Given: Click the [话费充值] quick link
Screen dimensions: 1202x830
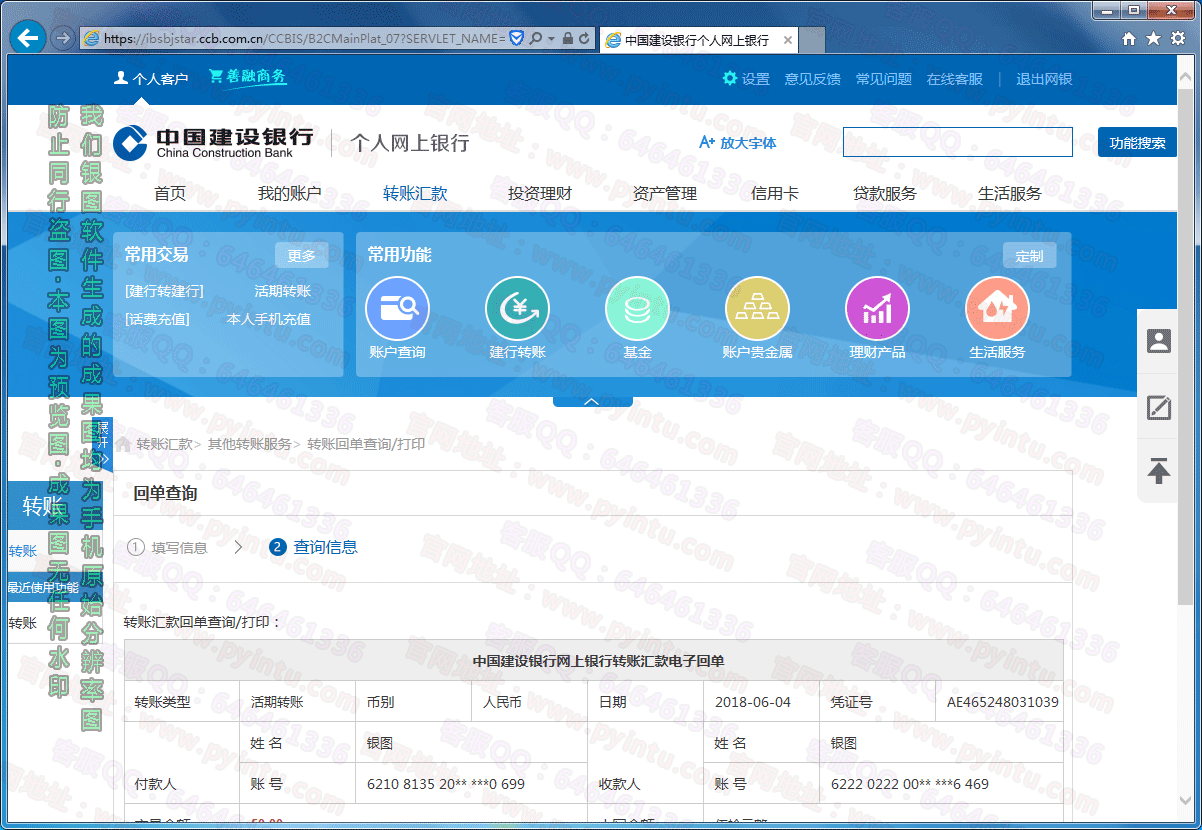Looking at the screenshot, I should 157,320.
